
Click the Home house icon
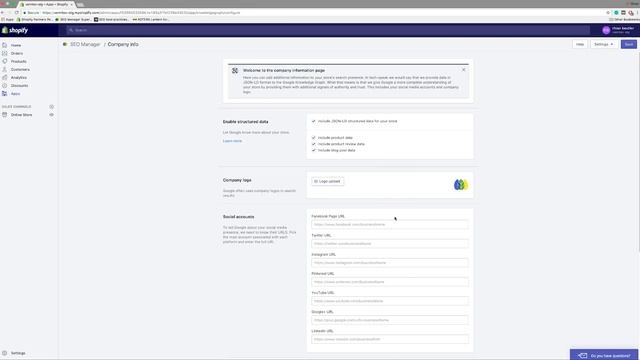coord(4,45)
